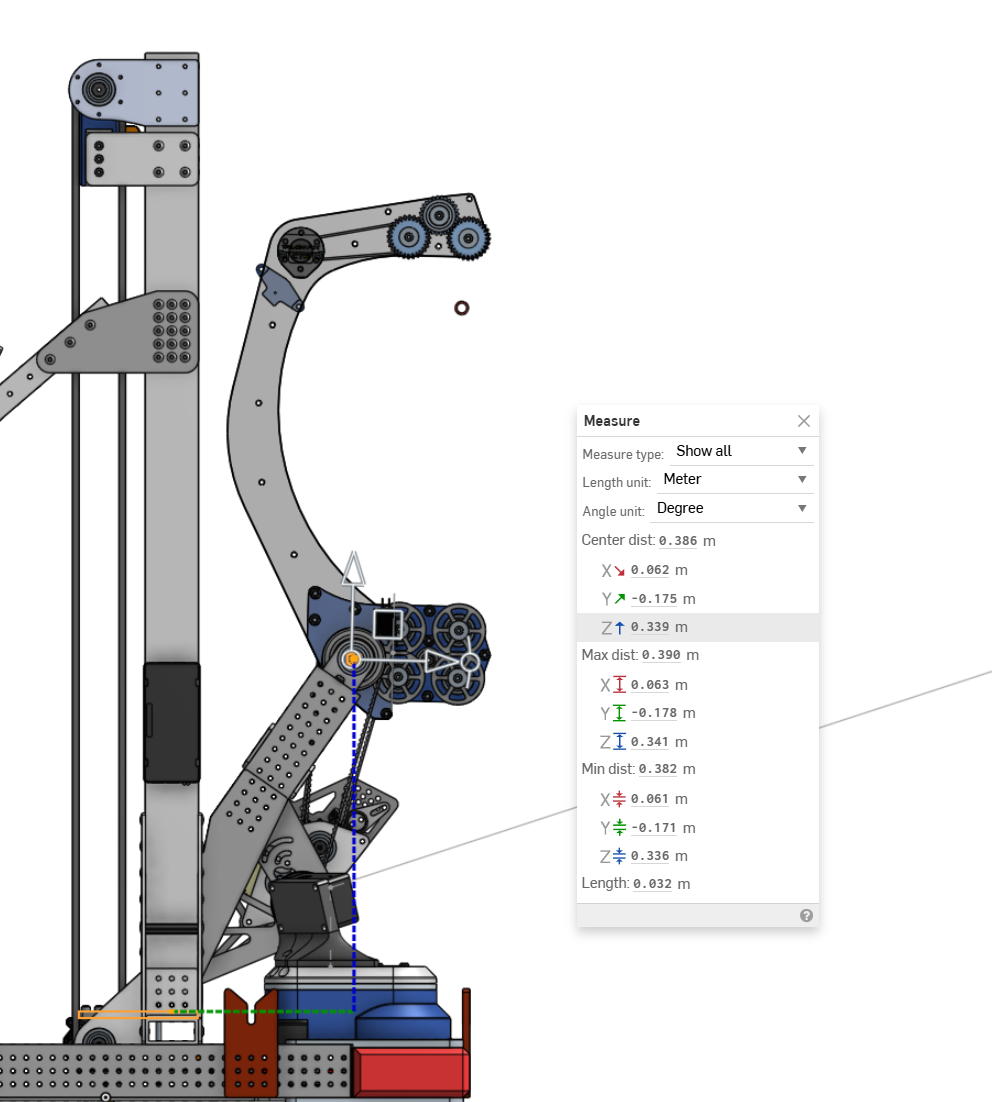The height and width of the screenshot is (1102, 992).
Task: Click the triad manipulator's upward arrow
Action: (x=353, y=568)
